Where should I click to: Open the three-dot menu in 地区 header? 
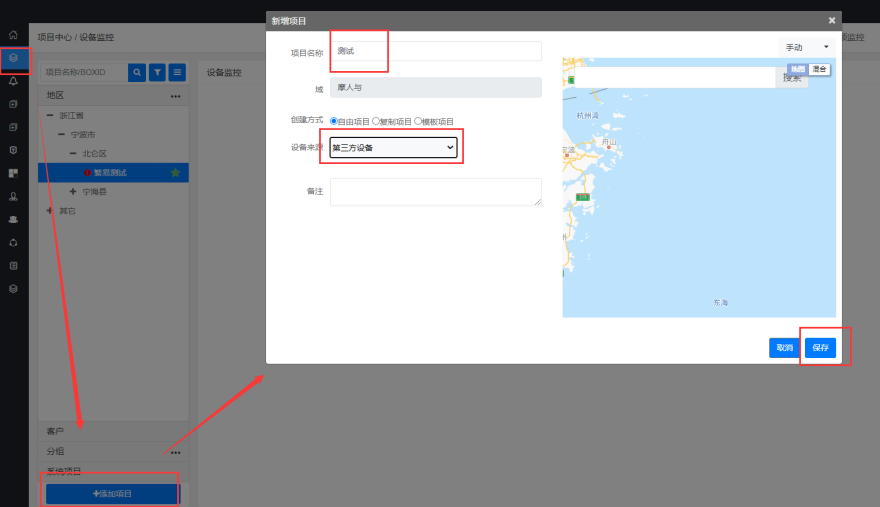[x=176, y=96]
